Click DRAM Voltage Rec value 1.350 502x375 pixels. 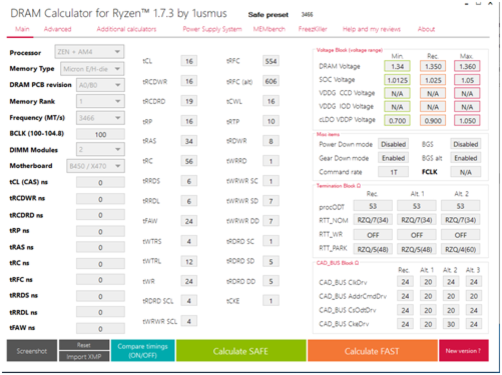pyautogui.click(x=433, y=66)
